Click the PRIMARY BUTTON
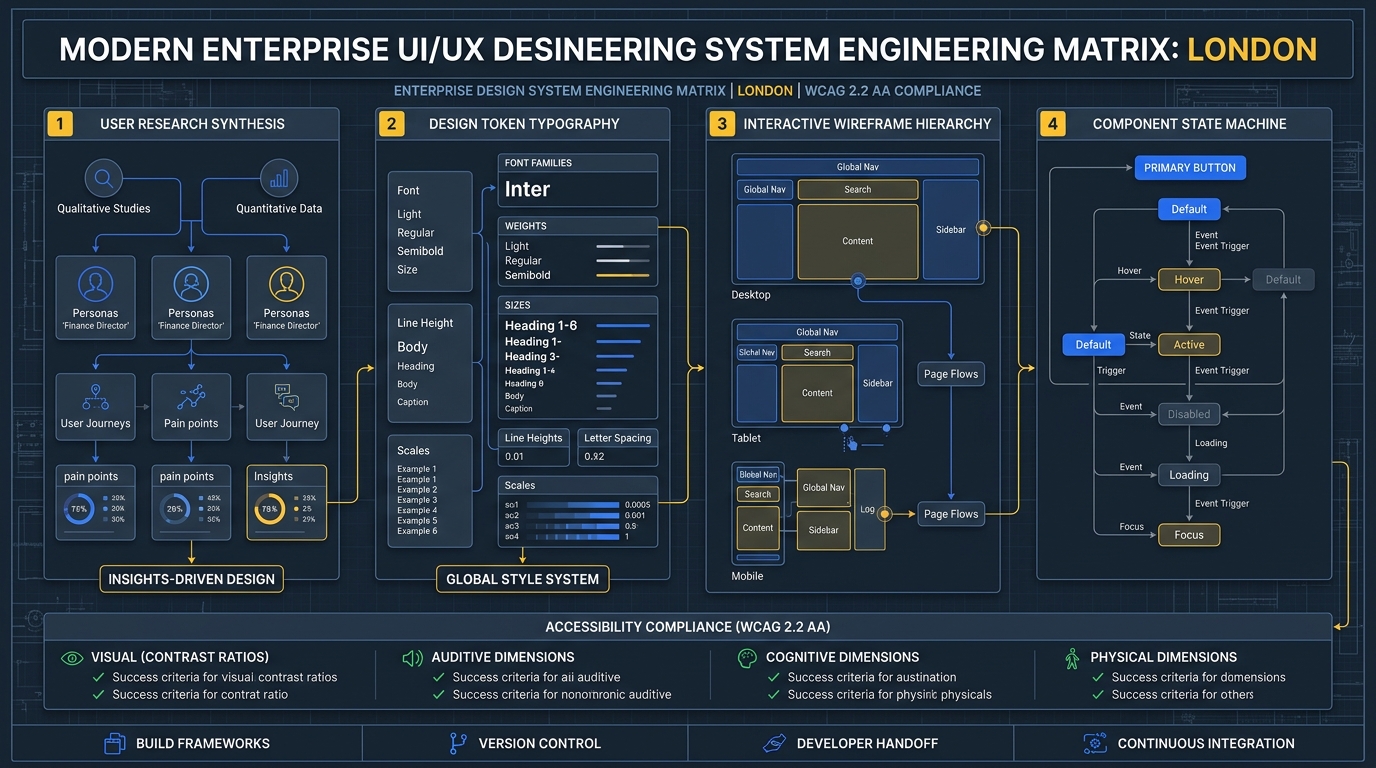 (1190, 168)
